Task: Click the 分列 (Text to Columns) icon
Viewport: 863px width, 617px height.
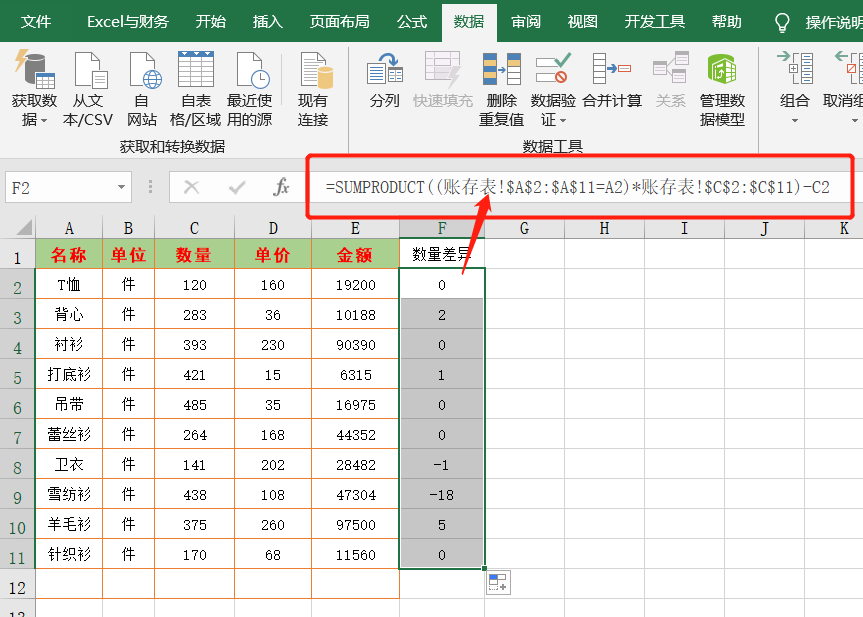Action: (384, 72)
